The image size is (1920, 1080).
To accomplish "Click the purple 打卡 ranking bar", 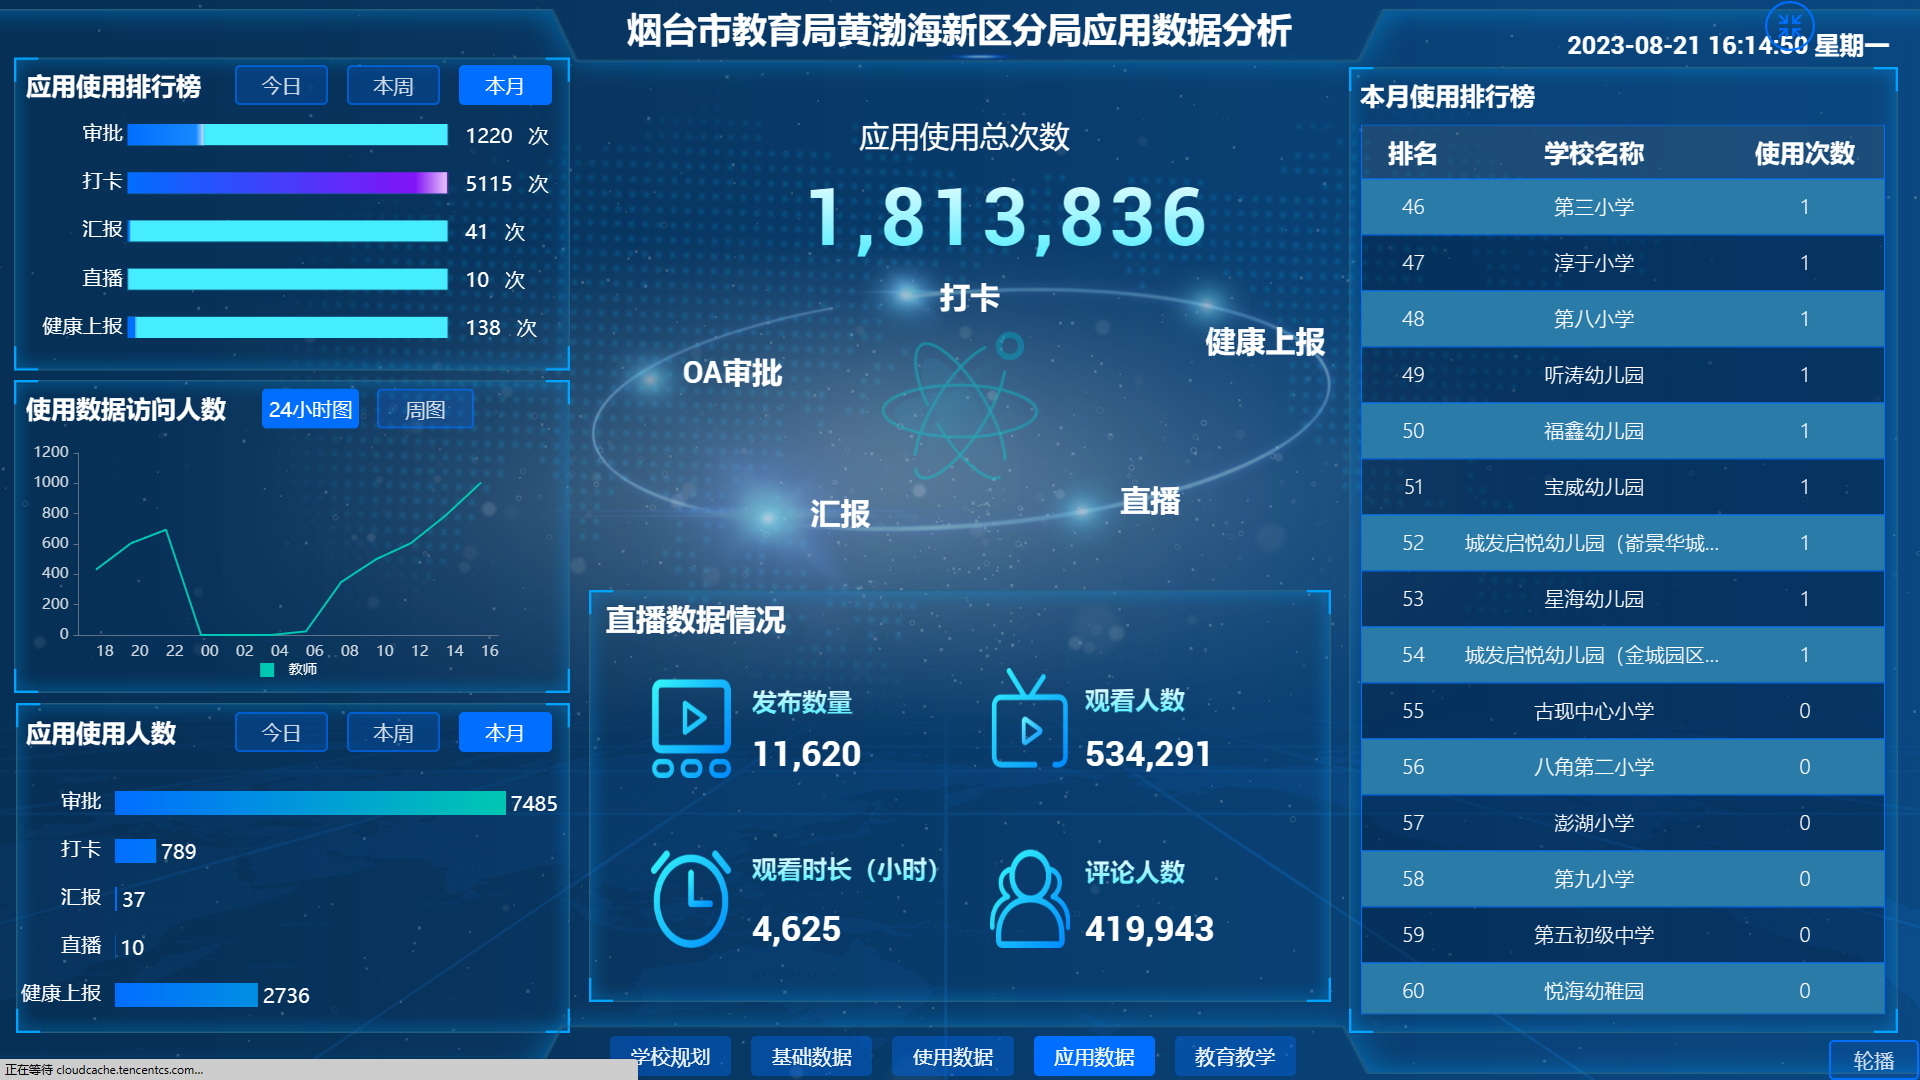I will (288, 183).
